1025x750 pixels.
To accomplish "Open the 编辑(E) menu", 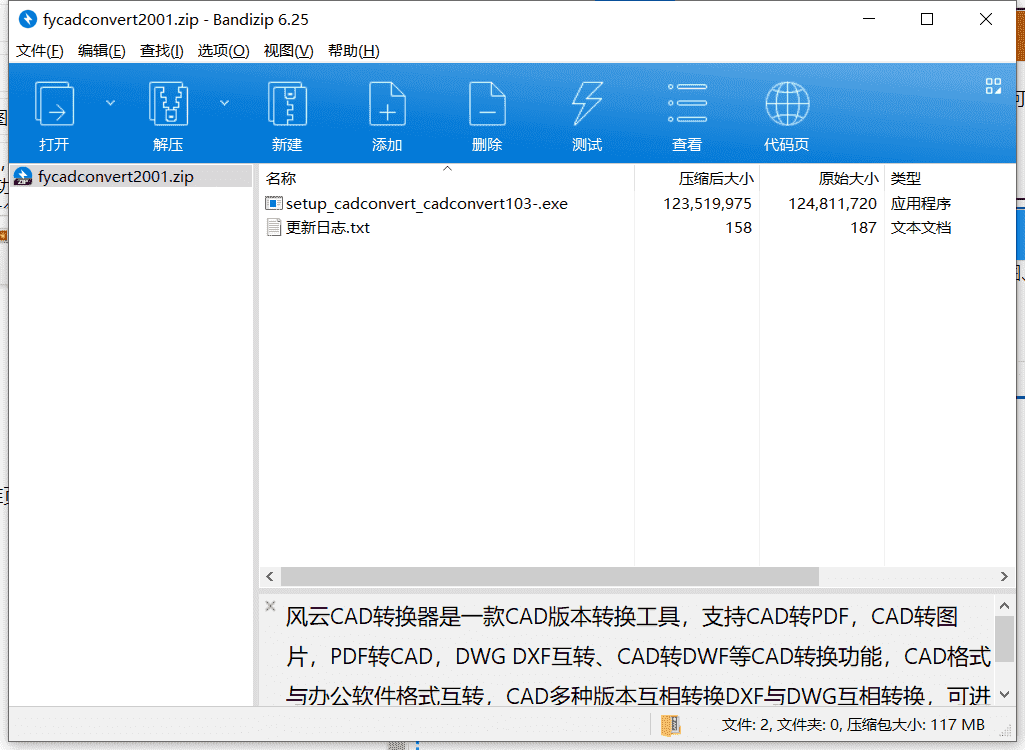I will (101, 51).
